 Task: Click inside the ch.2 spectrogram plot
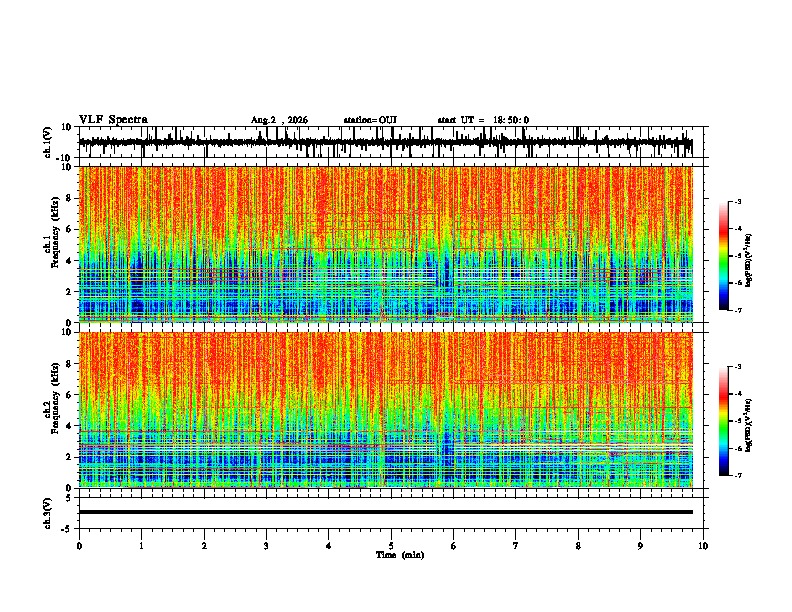point(386,410)
